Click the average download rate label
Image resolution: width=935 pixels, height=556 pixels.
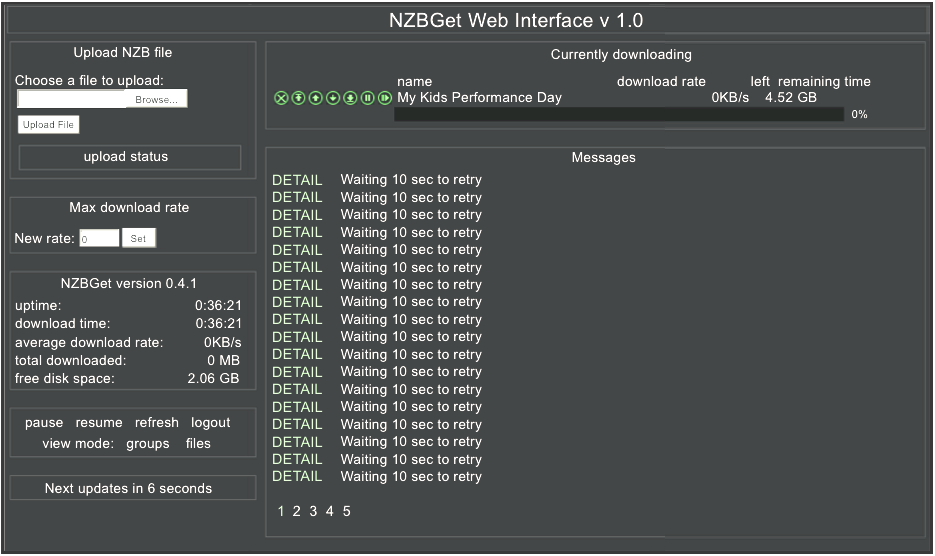point(89,342)
